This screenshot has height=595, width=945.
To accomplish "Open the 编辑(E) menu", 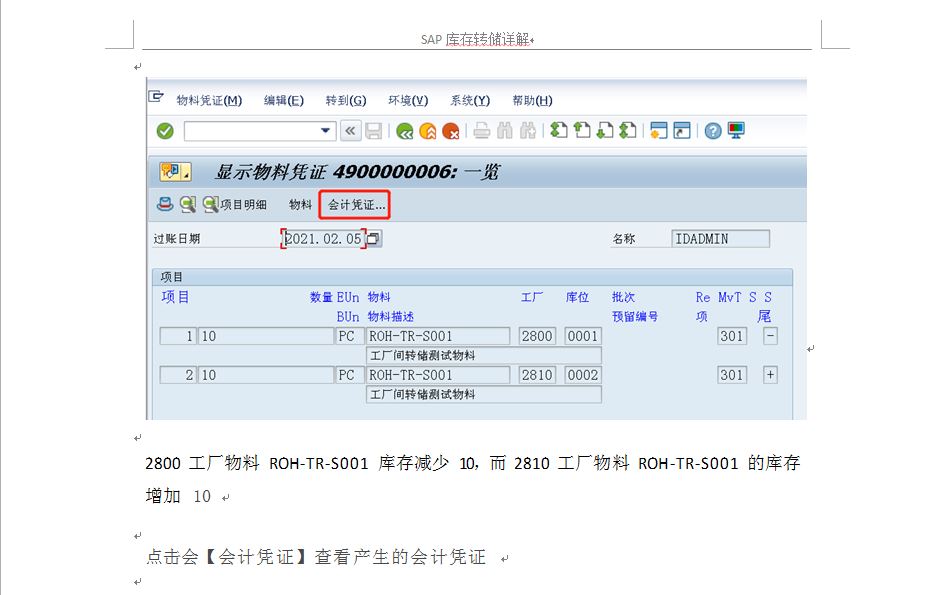I will tap(284, 101).
